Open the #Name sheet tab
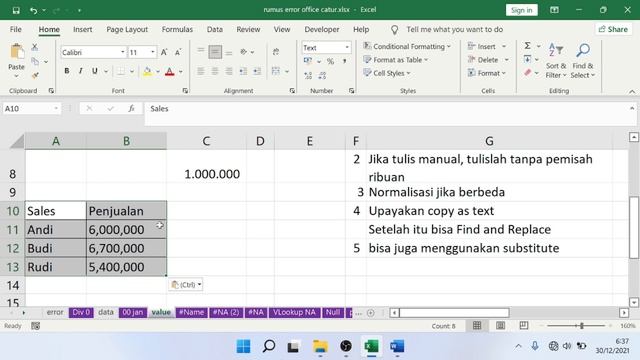640x360 pixels. [191, 312]
